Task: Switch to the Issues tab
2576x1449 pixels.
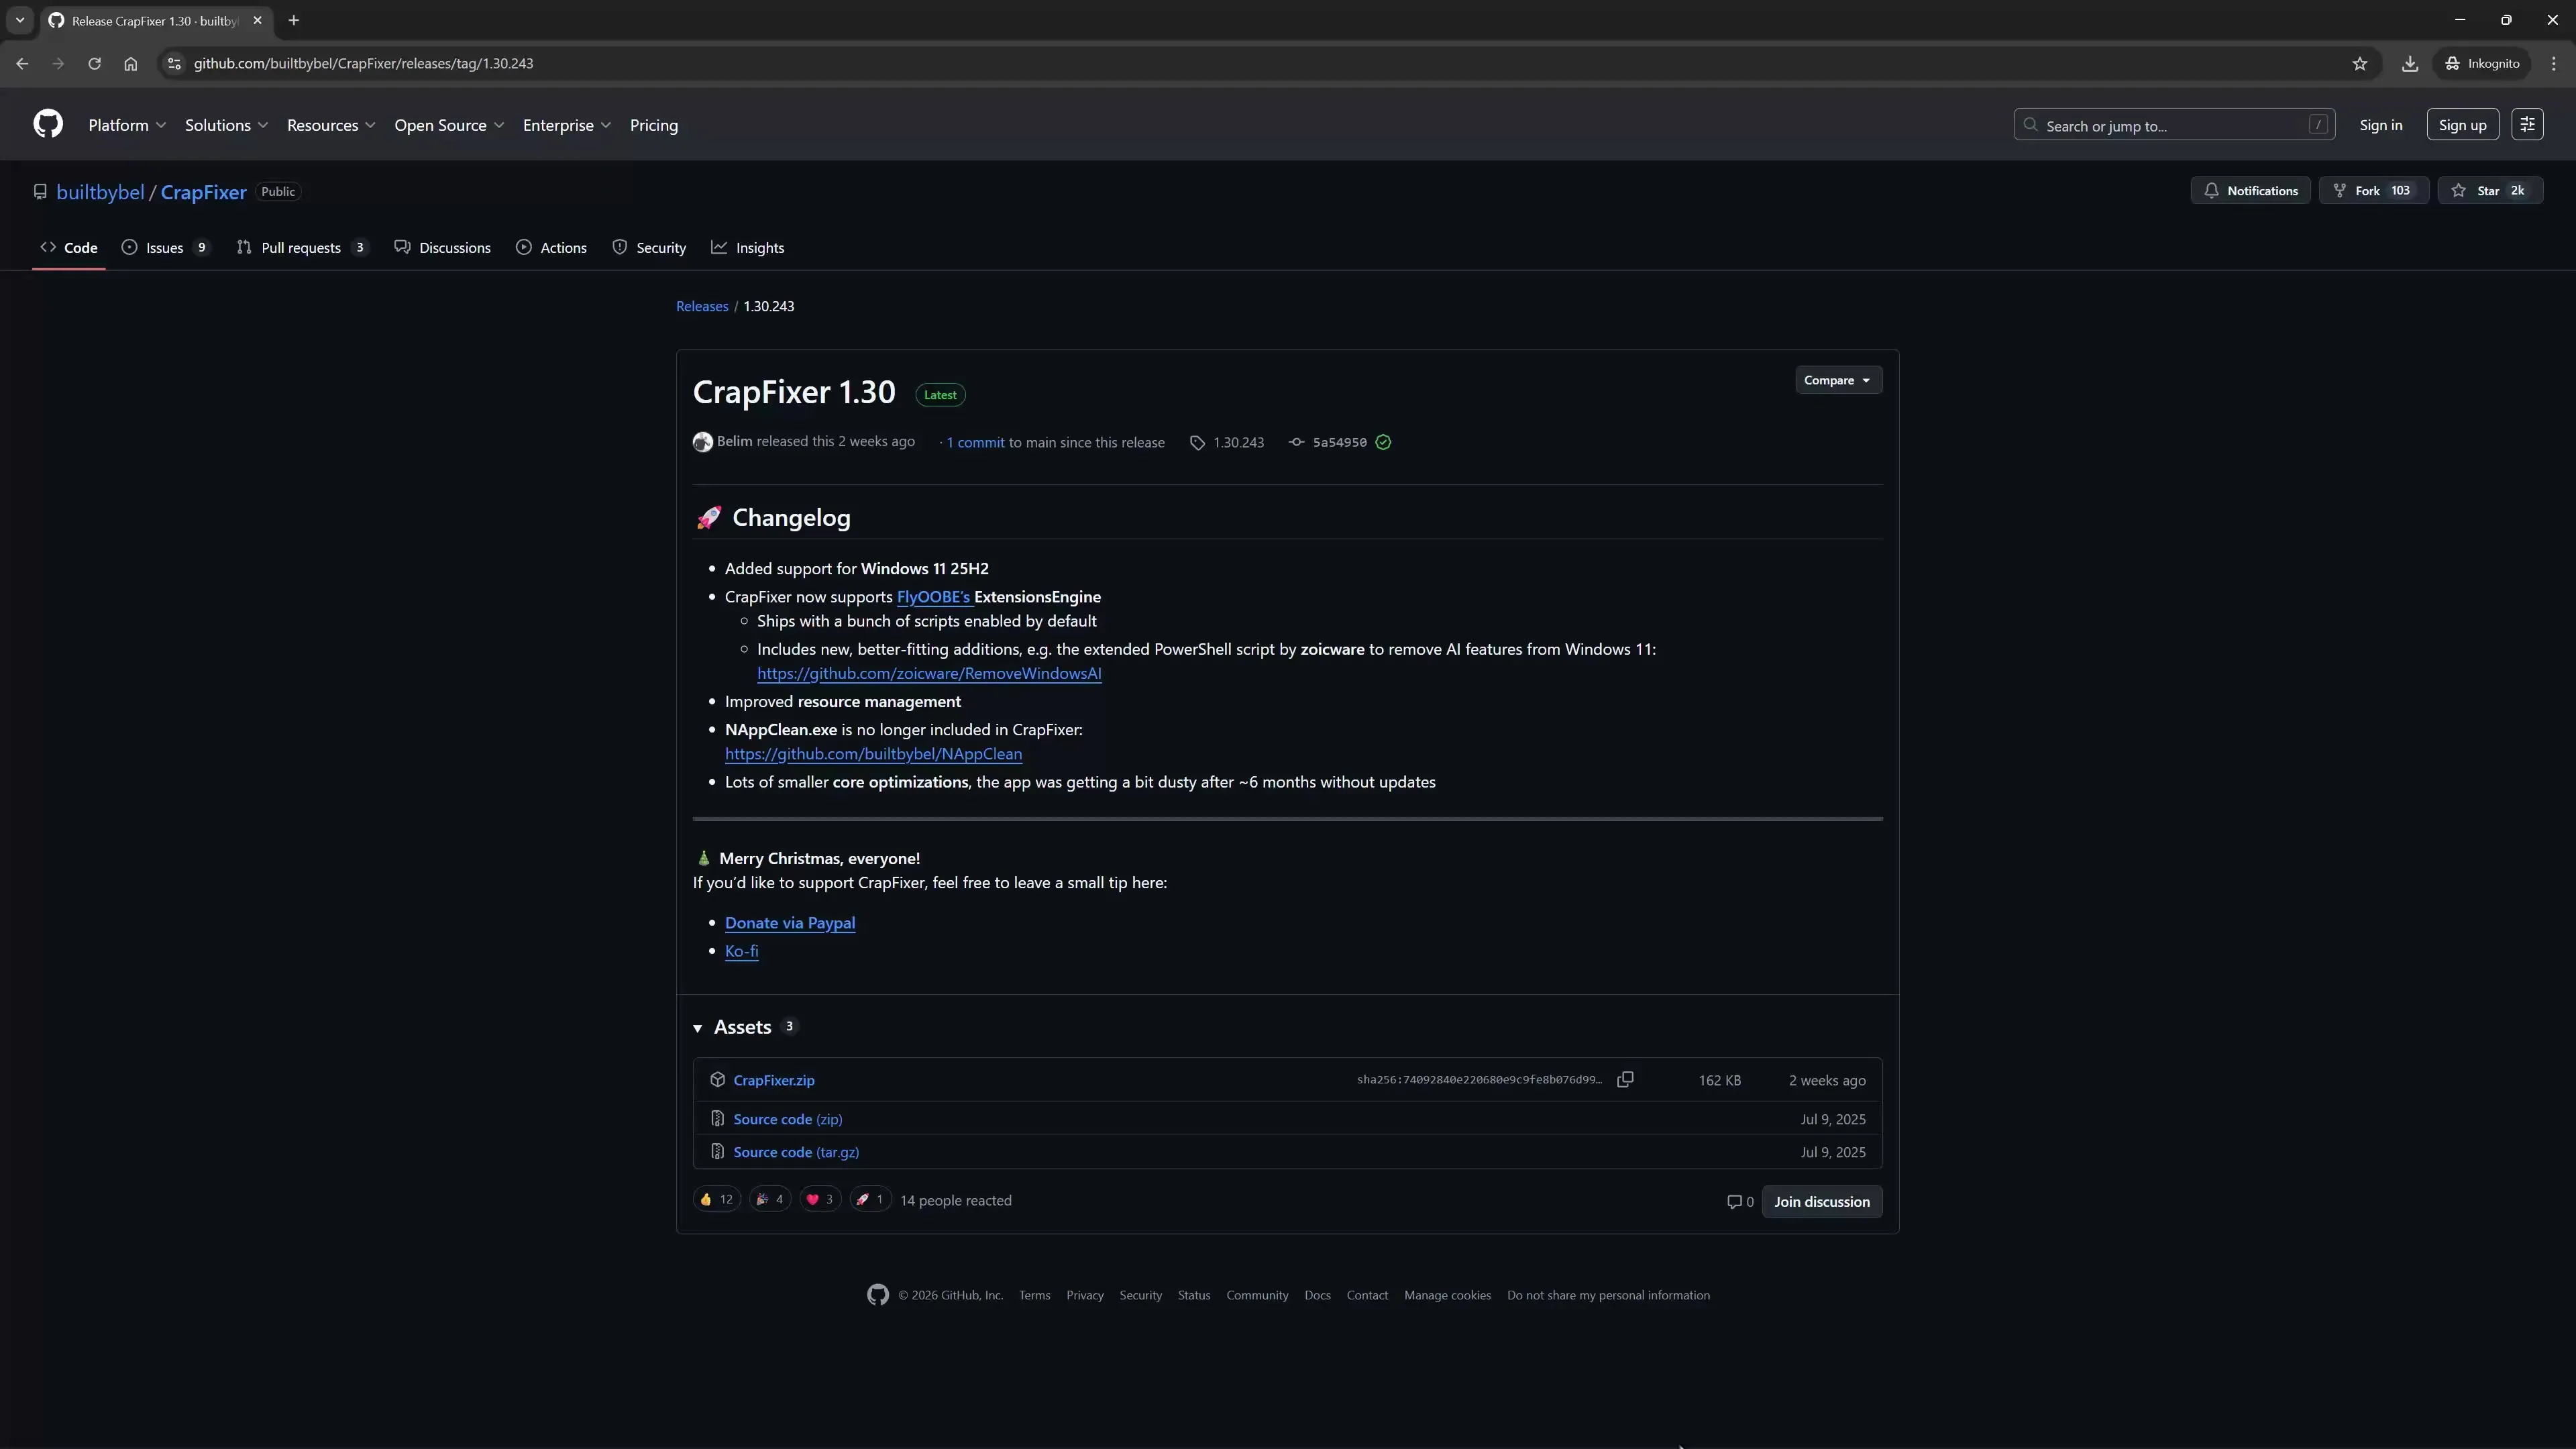Action: pyautogui.click(x=164, y=248)
